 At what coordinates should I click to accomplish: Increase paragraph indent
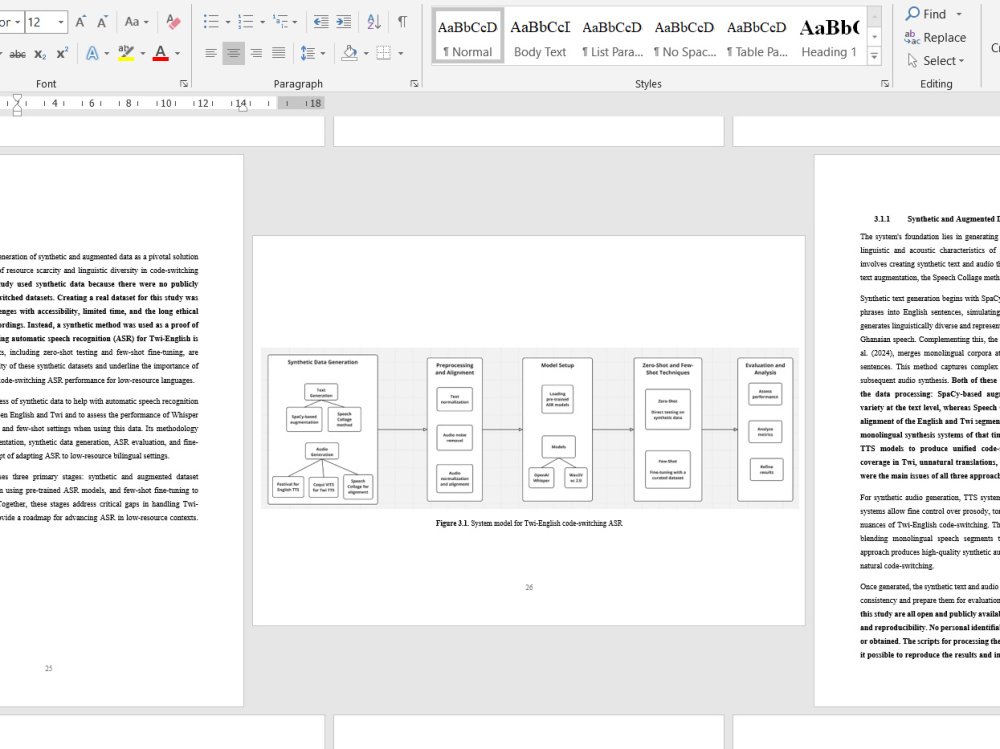pos(344,22)
